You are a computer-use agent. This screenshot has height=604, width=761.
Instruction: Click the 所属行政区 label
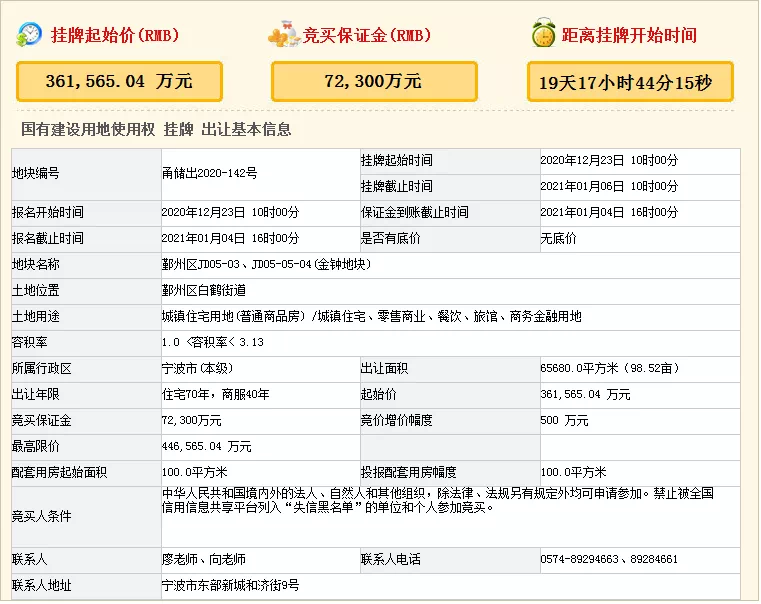pos(42,369)
